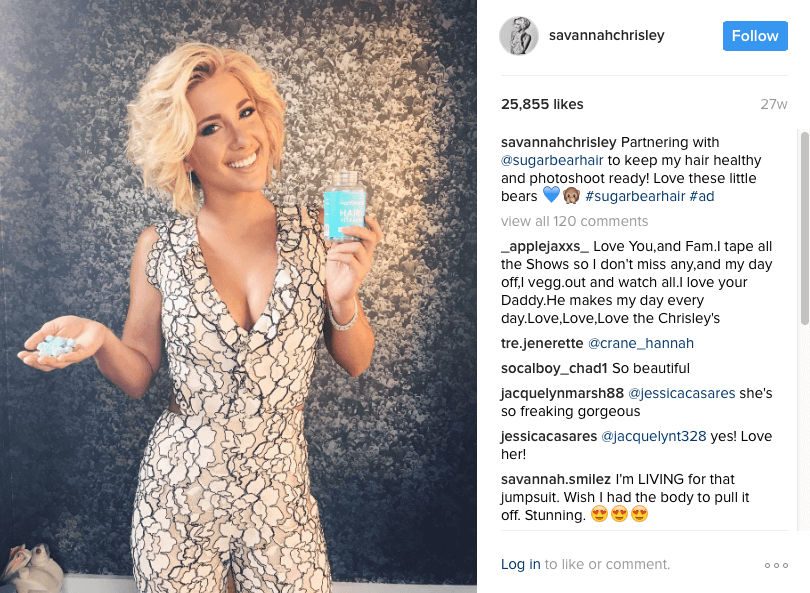This screenshot has width=810, height=593.
Task: Open the three-dots more options icon
Action: [776, 565]
